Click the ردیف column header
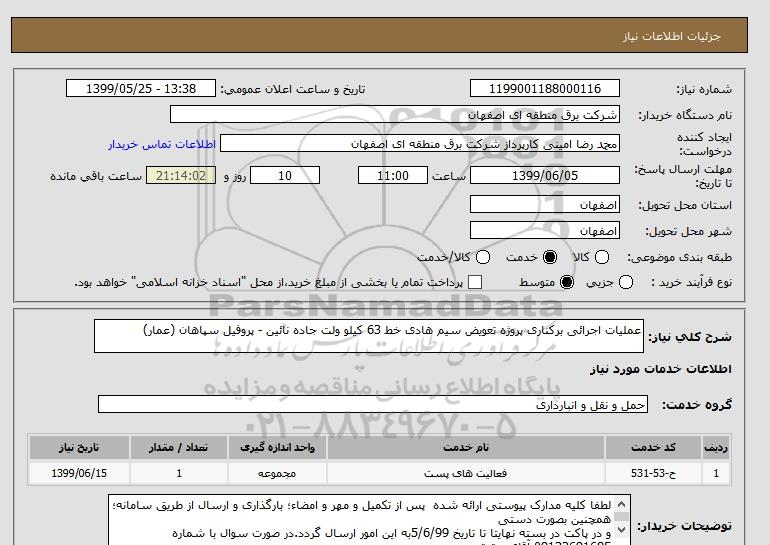The width and height of the screenshot is (770, 545). click(x=716, y=447)
